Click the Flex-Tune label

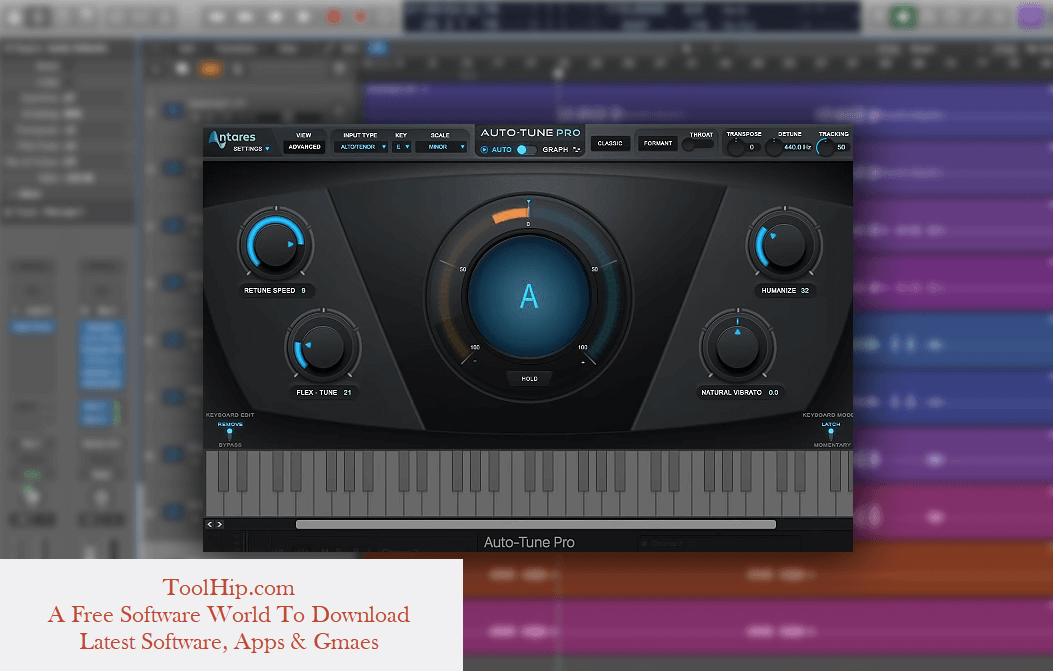(316, 392)
